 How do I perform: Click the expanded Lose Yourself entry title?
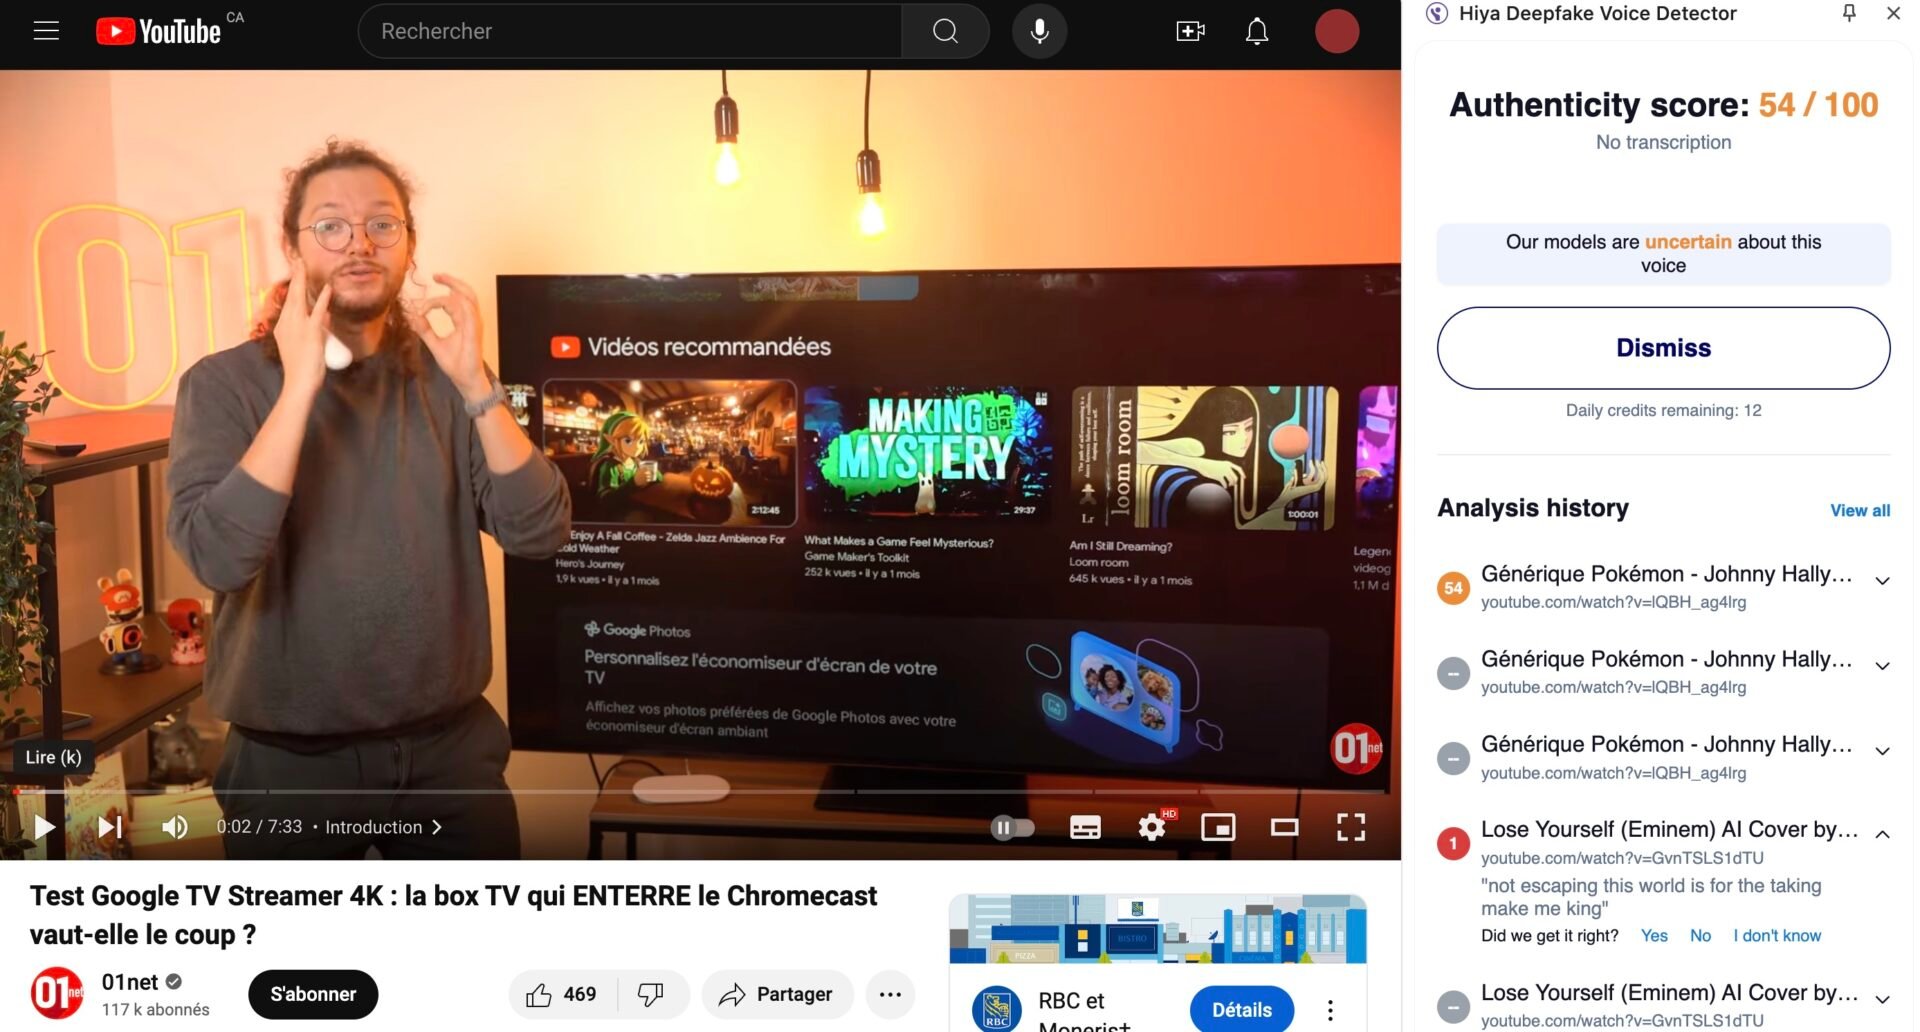(x=1669, y=829)
